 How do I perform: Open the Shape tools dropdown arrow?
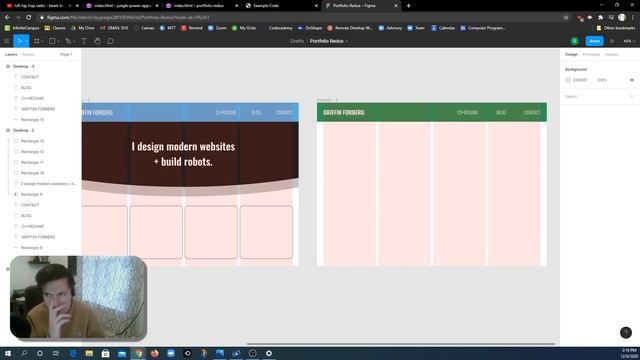pos(58,41)
